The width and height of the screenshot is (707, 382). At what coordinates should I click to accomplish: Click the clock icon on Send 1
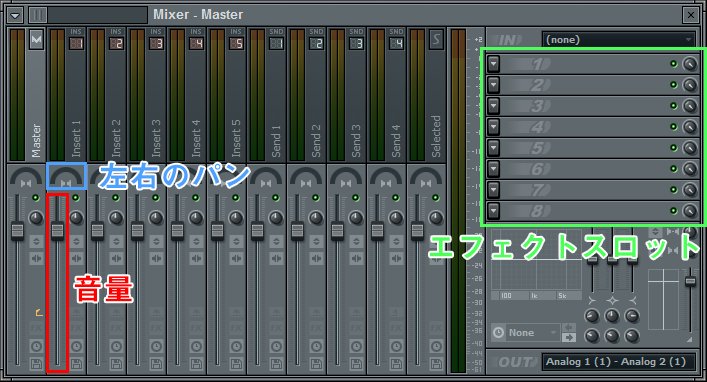[276, 346]
